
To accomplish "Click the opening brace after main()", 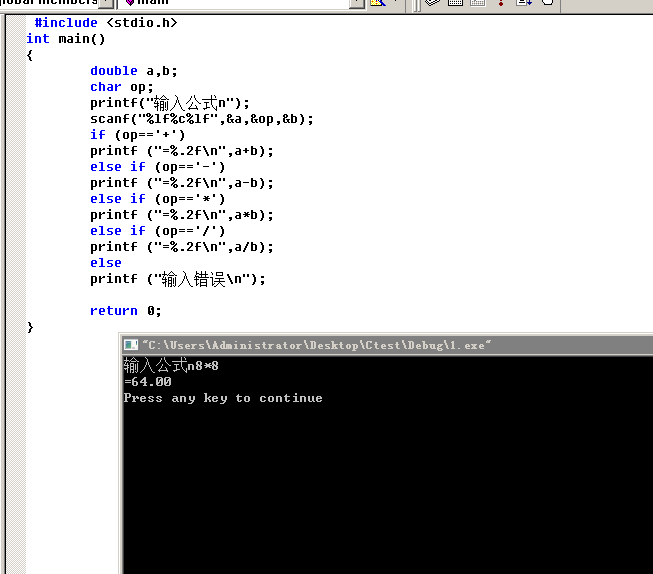I will click(30, 55).
